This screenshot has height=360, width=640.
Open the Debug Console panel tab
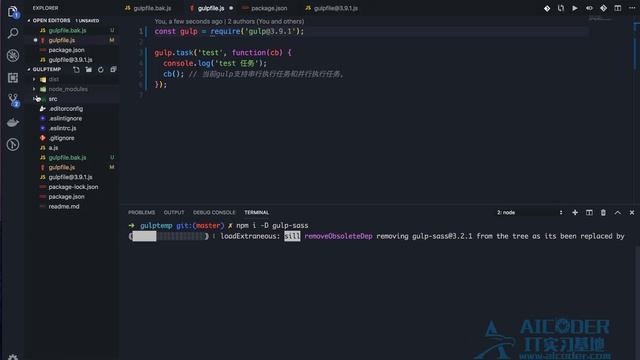(x=214, y=213)
